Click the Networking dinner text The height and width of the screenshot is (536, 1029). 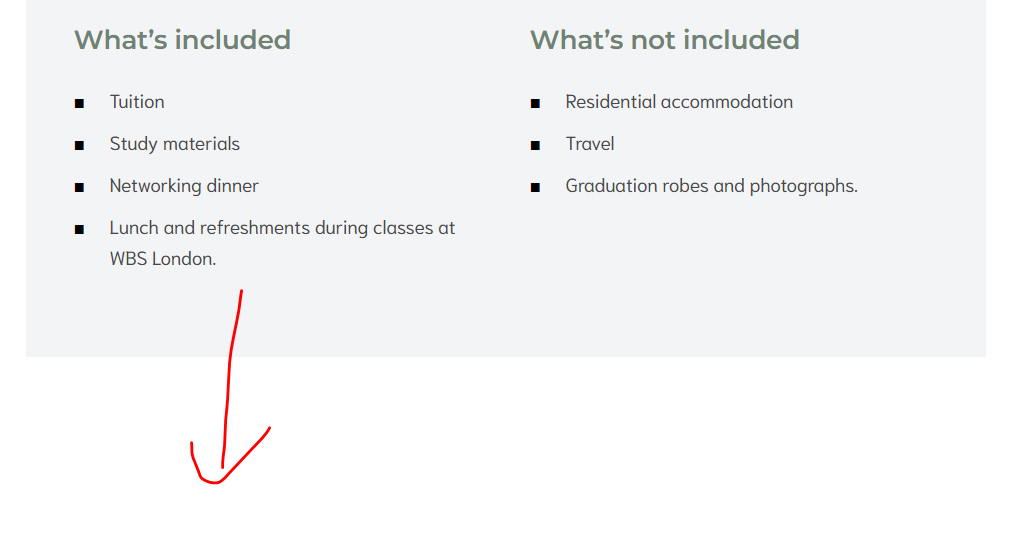point(184,186)
